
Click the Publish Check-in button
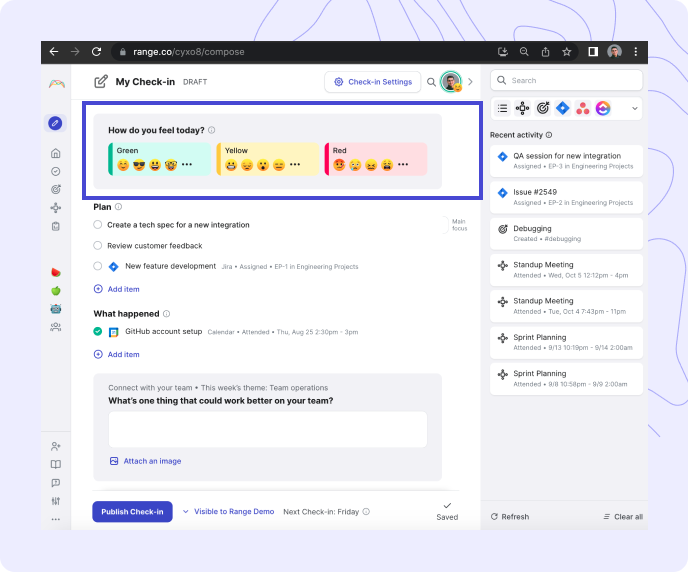(x=132, y=512)
